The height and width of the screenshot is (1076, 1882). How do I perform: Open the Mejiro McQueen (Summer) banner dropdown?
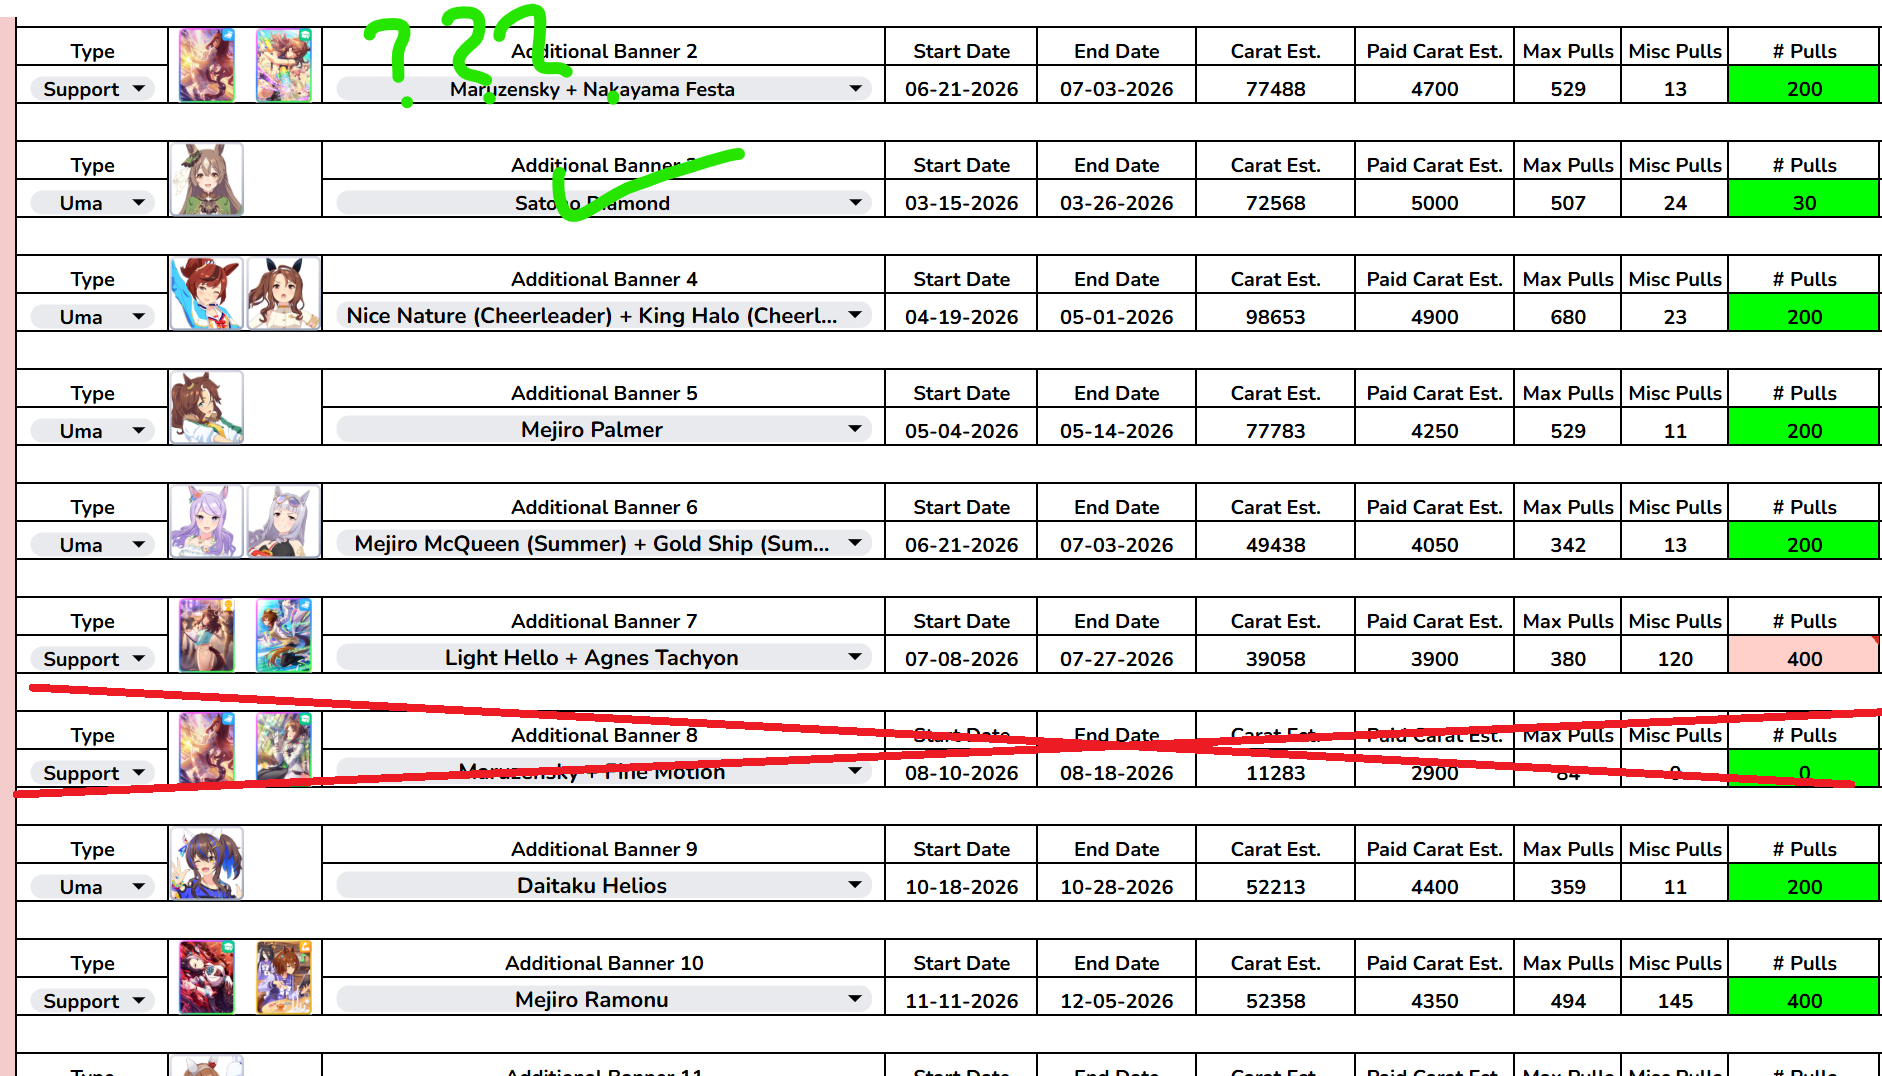(x=603, y=544)
